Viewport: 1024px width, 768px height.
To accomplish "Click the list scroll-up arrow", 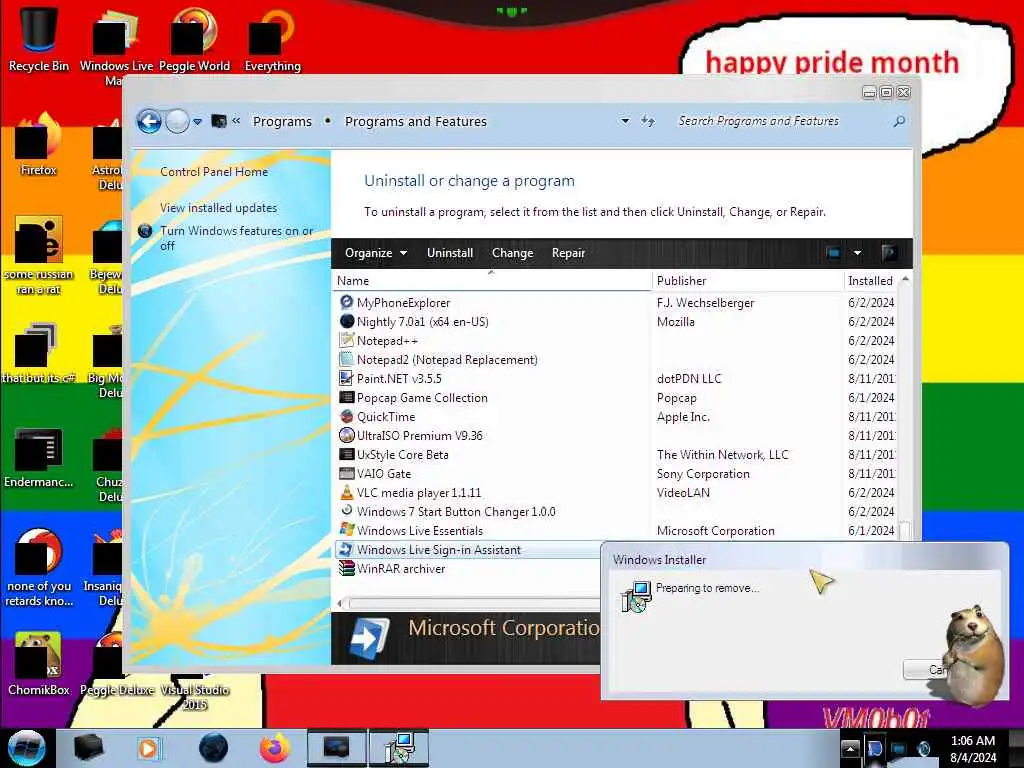I will pos(905,280).
